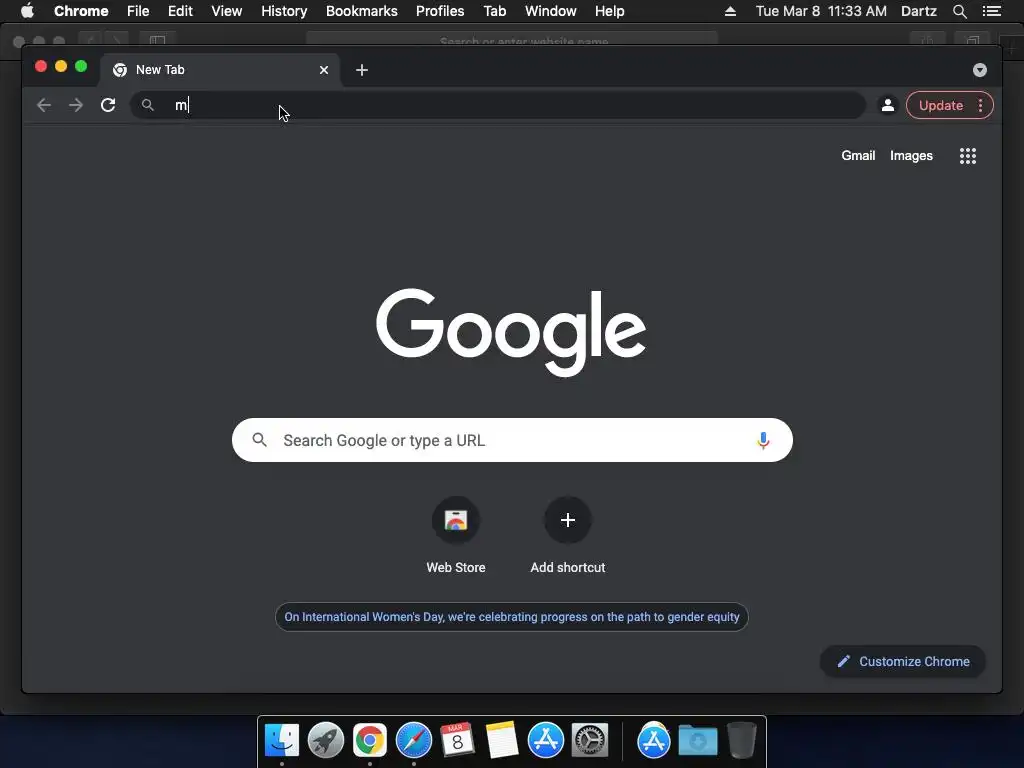Screen dimensions: 1024x768
Task: Click the Chrome back arrow button
Action: click(x=44, y=105)
